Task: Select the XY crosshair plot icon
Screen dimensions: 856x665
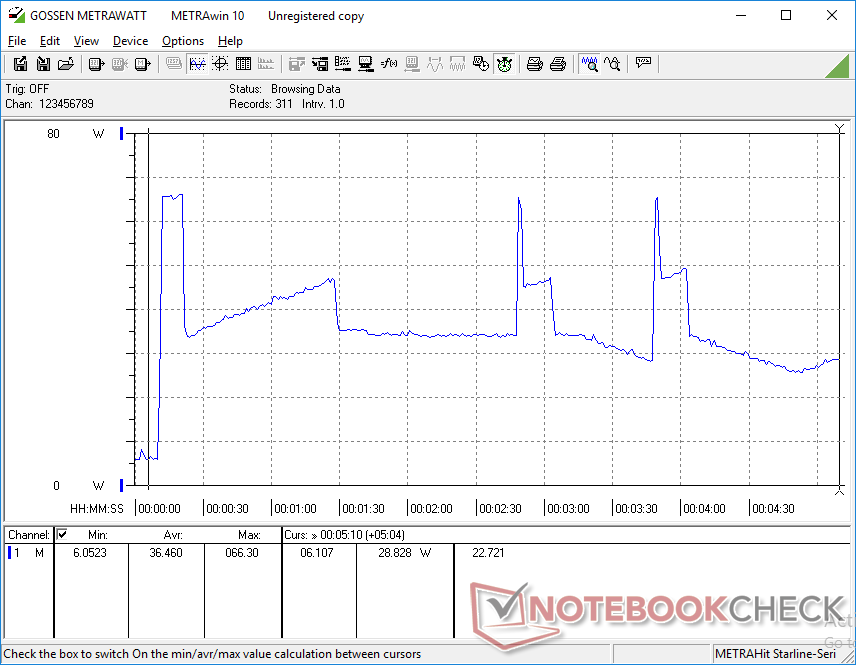Action: tap(220, 64)
